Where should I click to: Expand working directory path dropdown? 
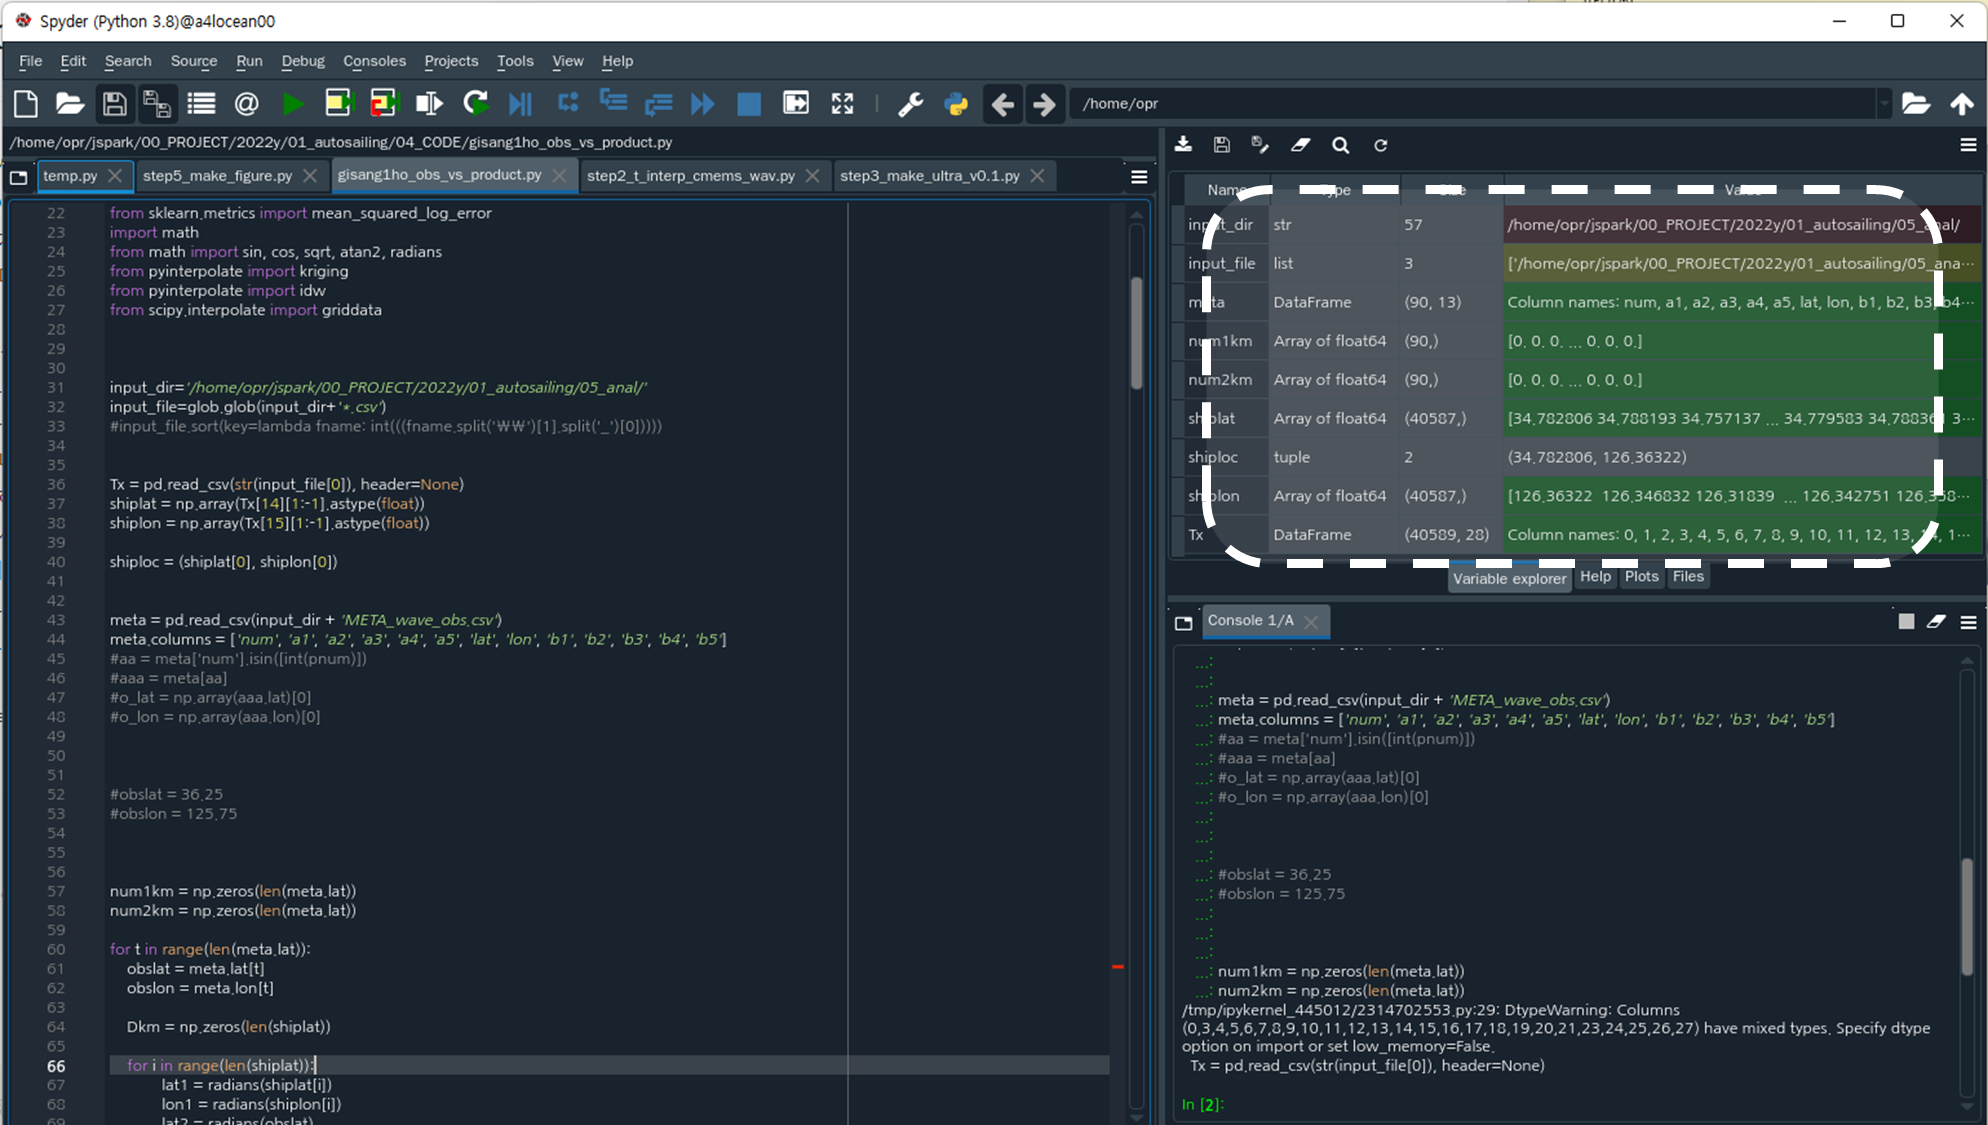pos(1884,103)
